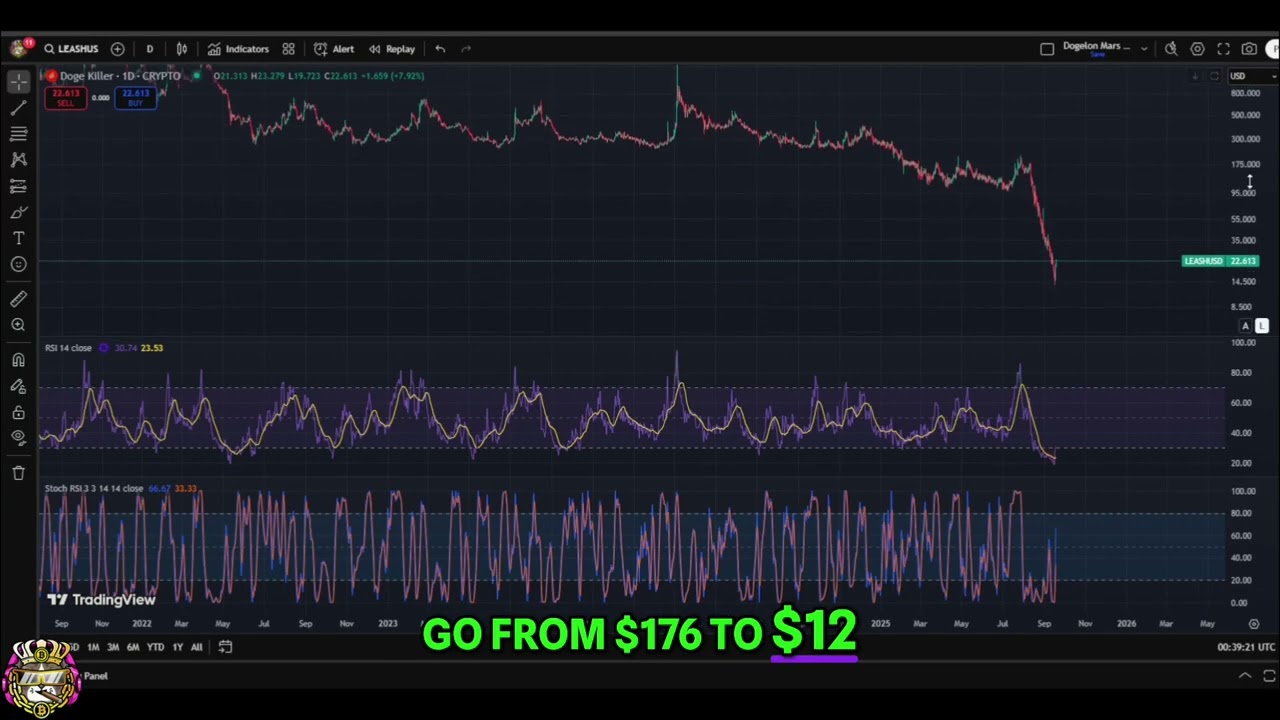1280x720 pixels.
Task: Select the 3M date range
Action: 113,647
